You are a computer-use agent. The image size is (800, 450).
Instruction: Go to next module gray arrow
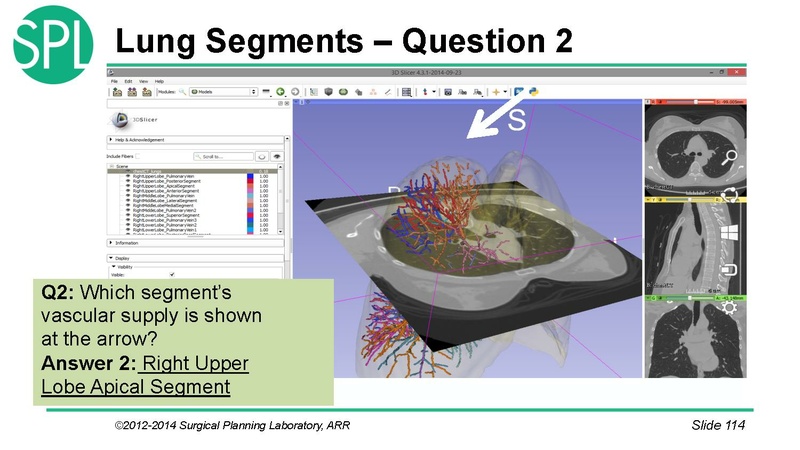click(x=295, y=92)
